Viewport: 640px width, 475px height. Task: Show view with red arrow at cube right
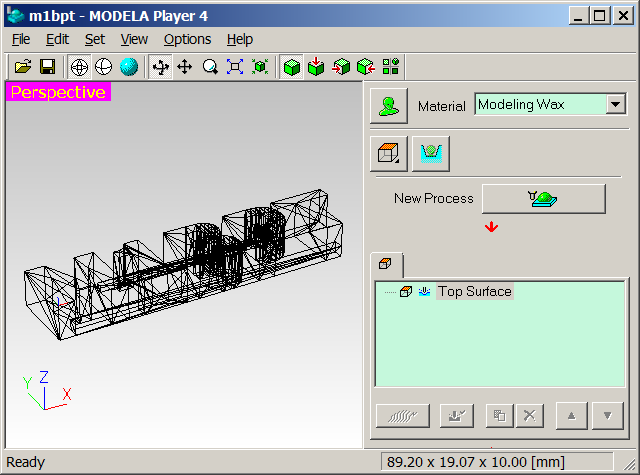(366, 67)
